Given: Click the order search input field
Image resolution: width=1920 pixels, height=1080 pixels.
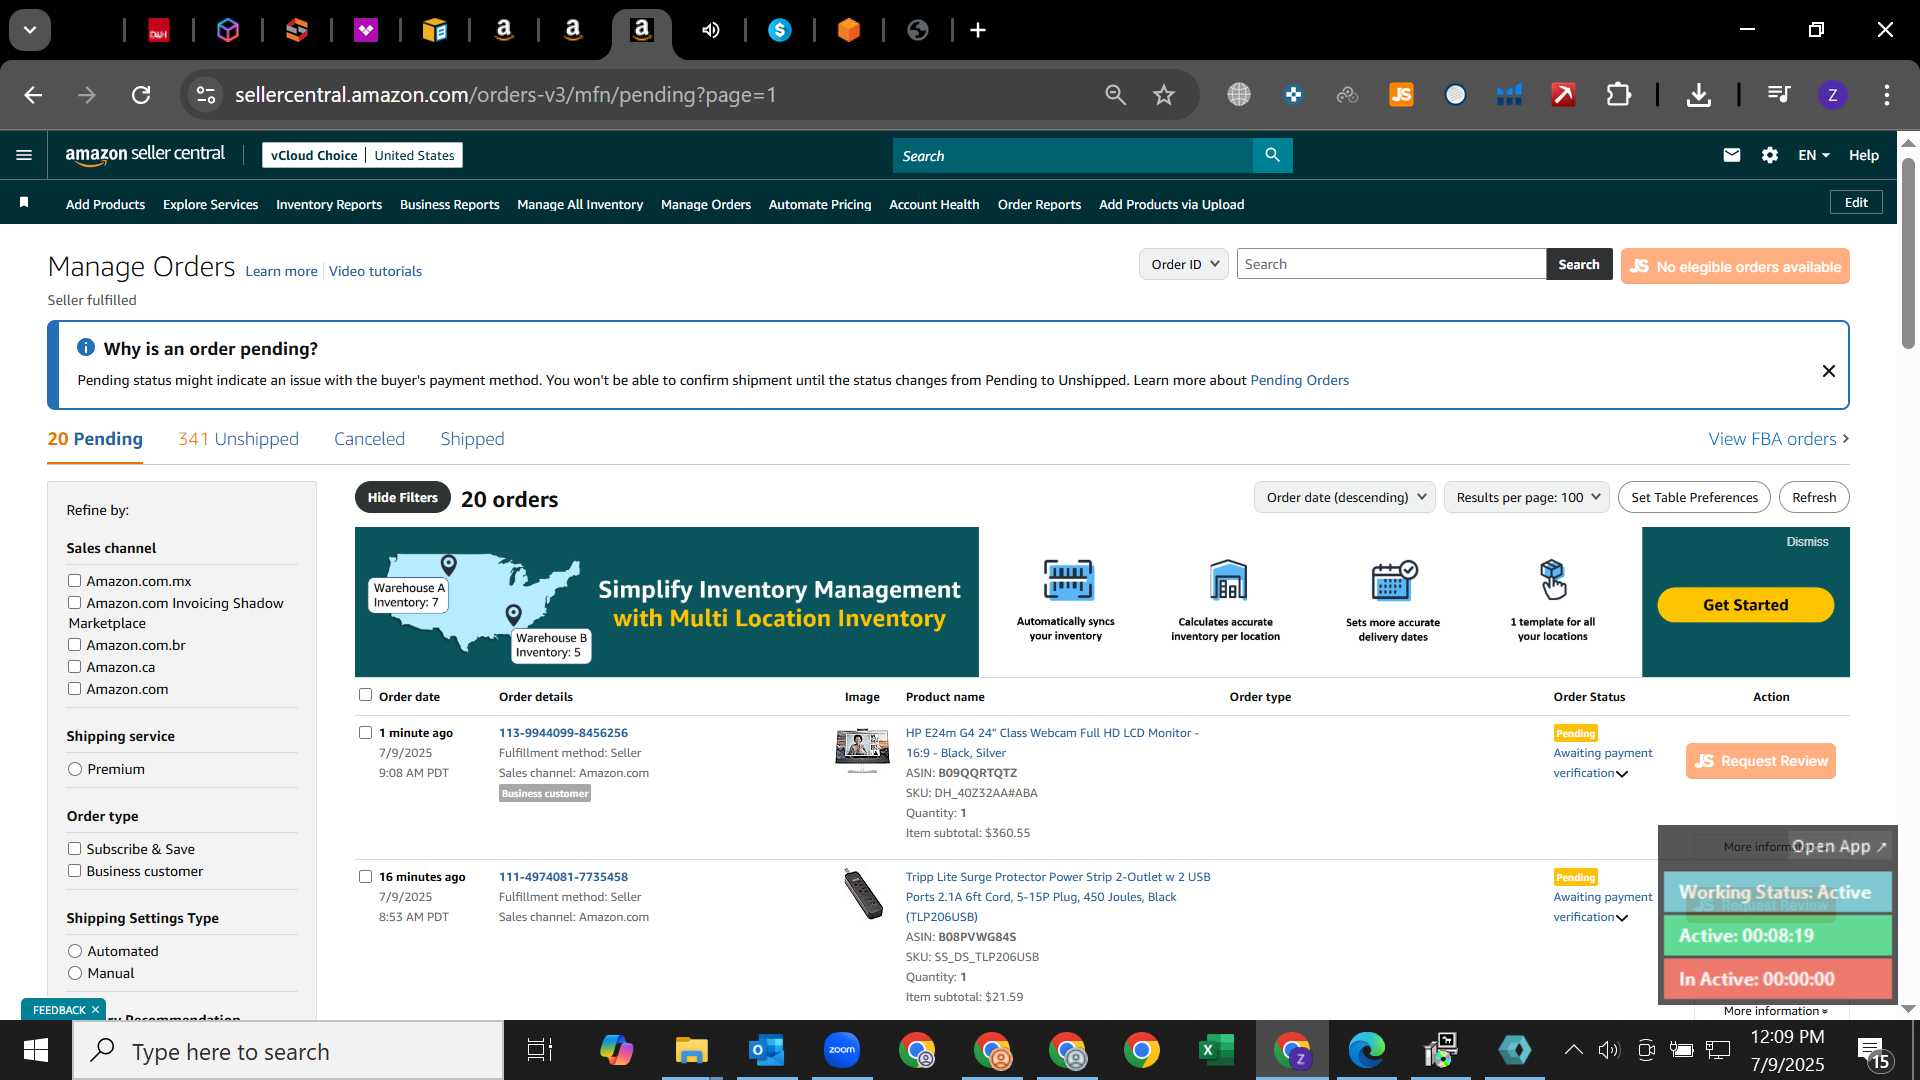Looking at the screenshot, I should pyautogui.click(x=1391, y=264).
